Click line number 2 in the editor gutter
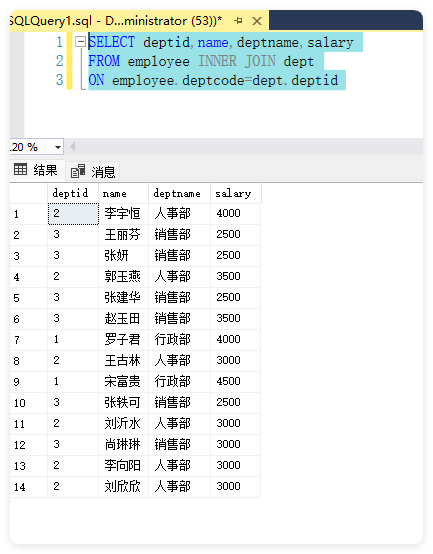This screenshot has width=433, height=554. tap(59, 61)
